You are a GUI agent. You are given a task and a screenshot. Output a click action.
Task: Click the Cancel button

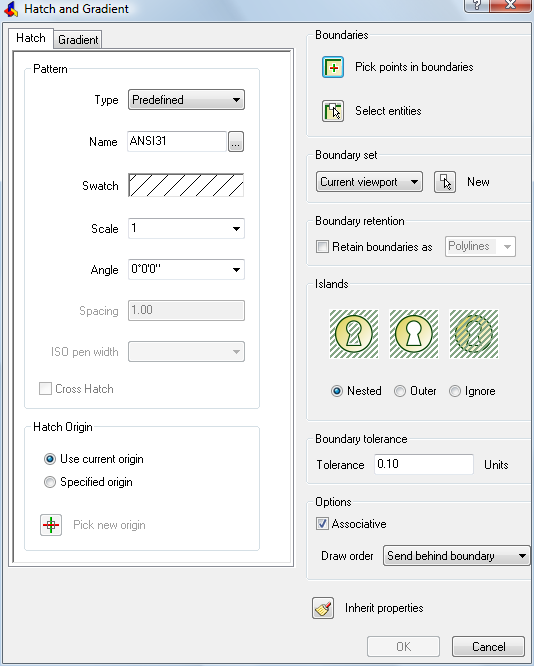click(489, 646)
